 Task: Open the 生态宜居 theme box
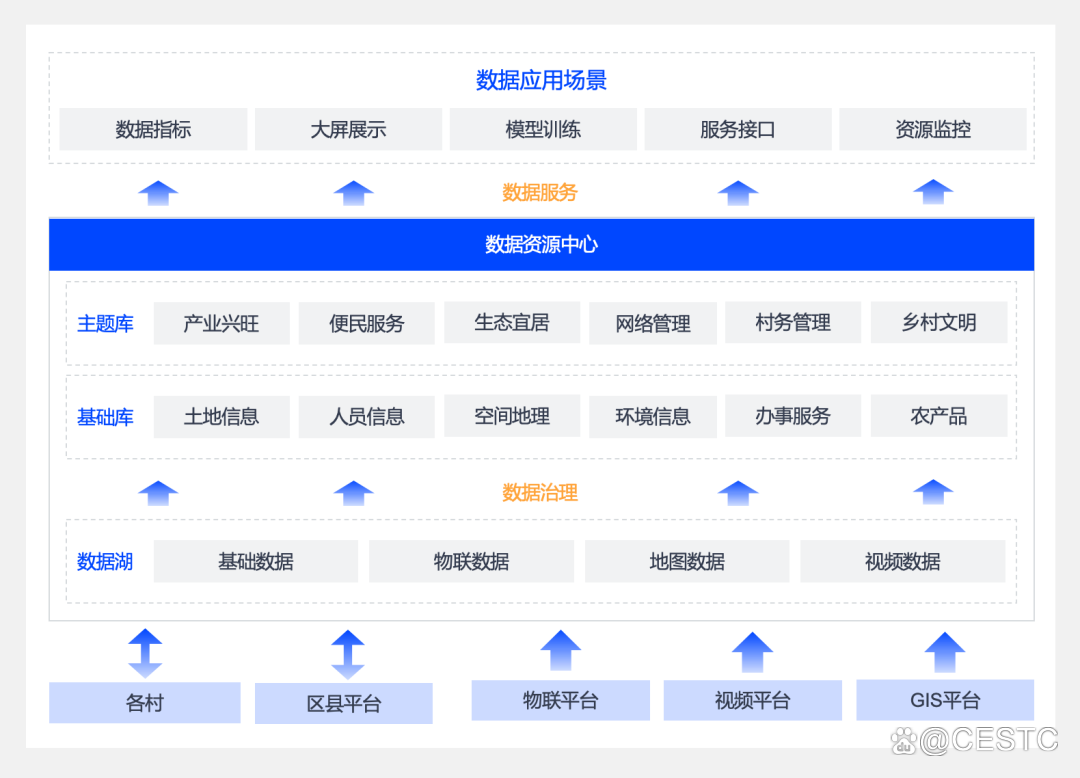point(511,322)
